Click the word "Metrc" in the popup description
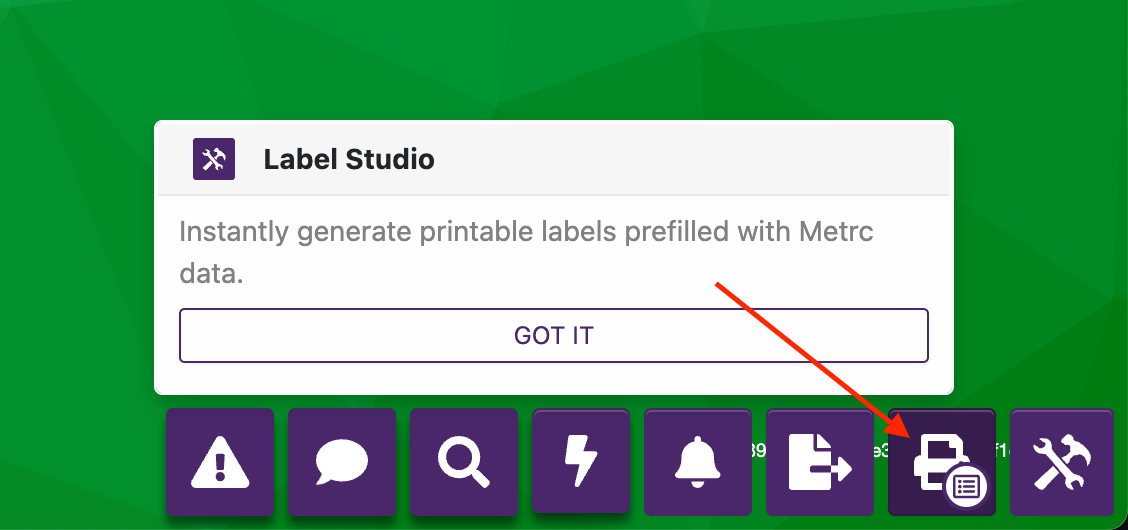The width and height of the screenshot is (1128, 530). 837,233
